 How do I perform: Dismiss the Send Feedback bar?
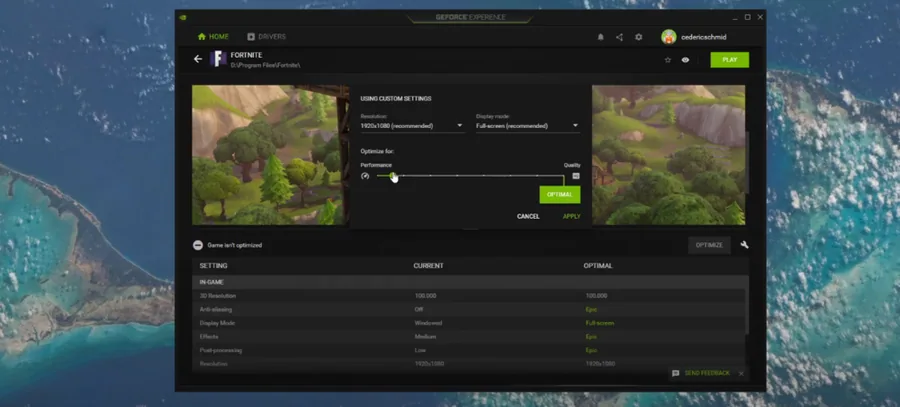pos(741,374)
